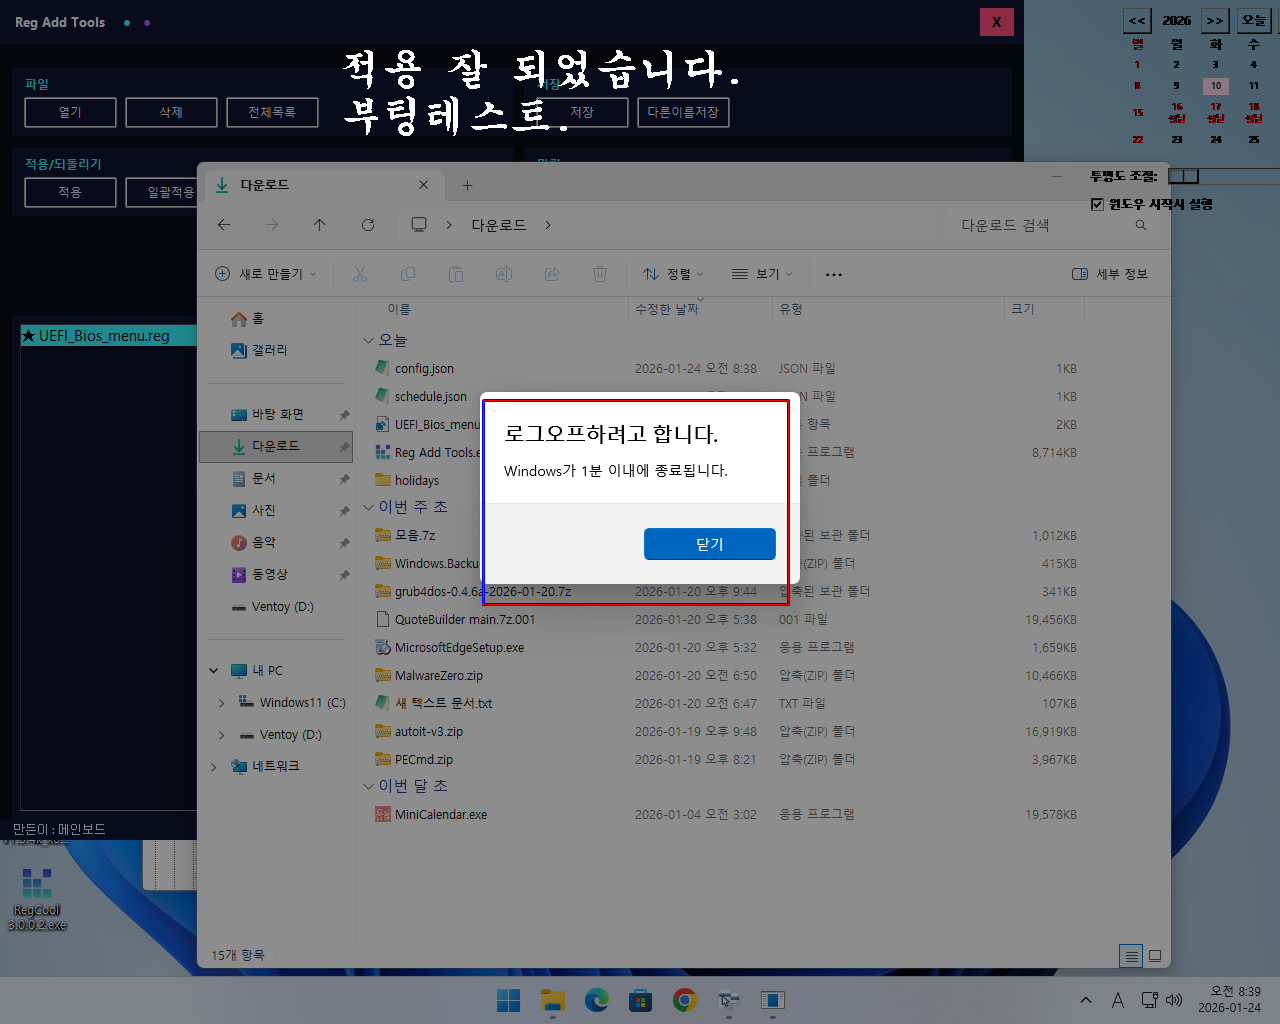
Task: Open 갤러리 in navigation pane
Action: pyautogui.click(x=270, y=350)
